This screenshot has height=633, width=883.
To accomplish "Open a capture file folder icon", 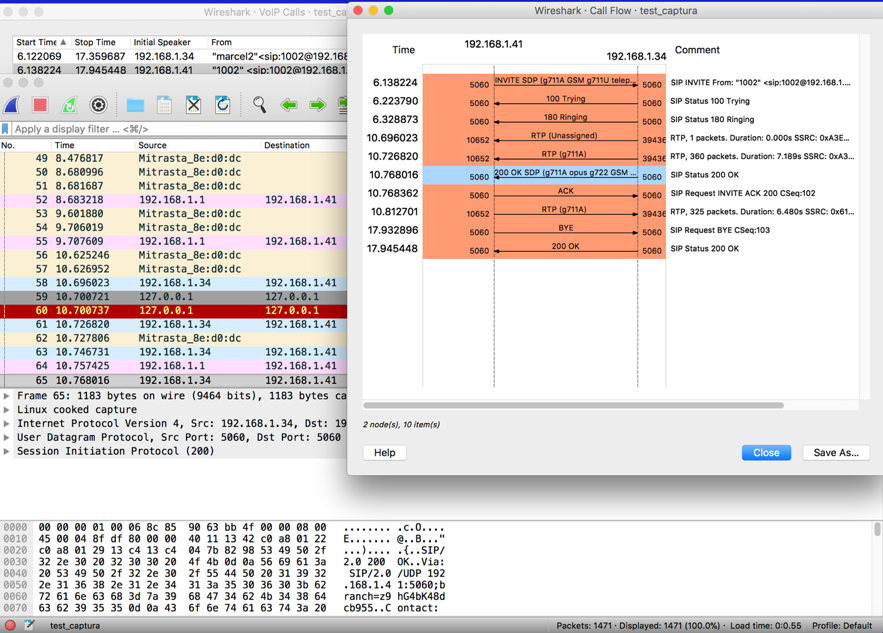I will point(135,105).
